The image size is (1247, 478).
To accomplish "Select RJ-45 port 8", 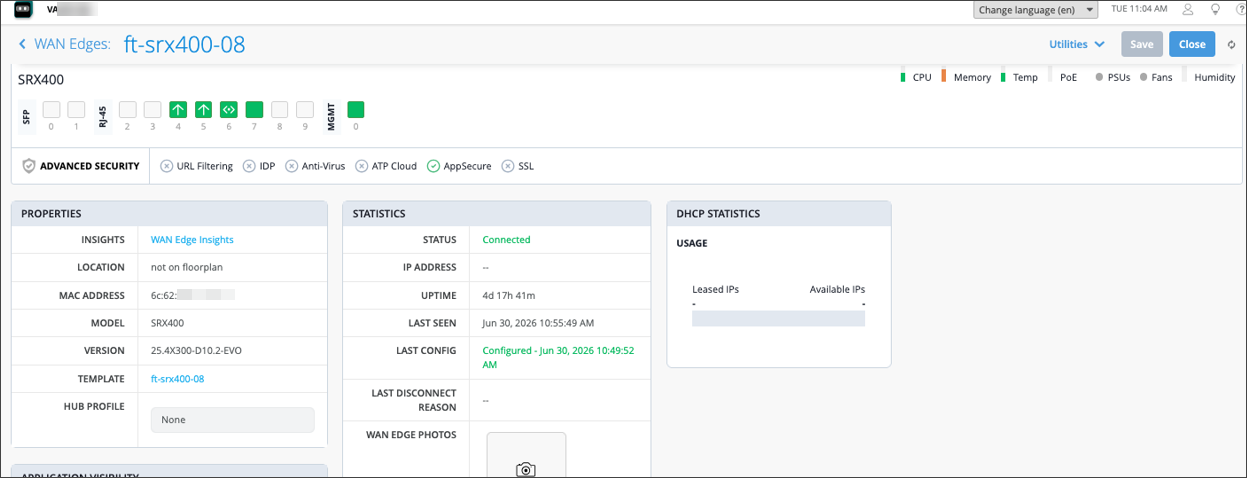I will 279,109.
